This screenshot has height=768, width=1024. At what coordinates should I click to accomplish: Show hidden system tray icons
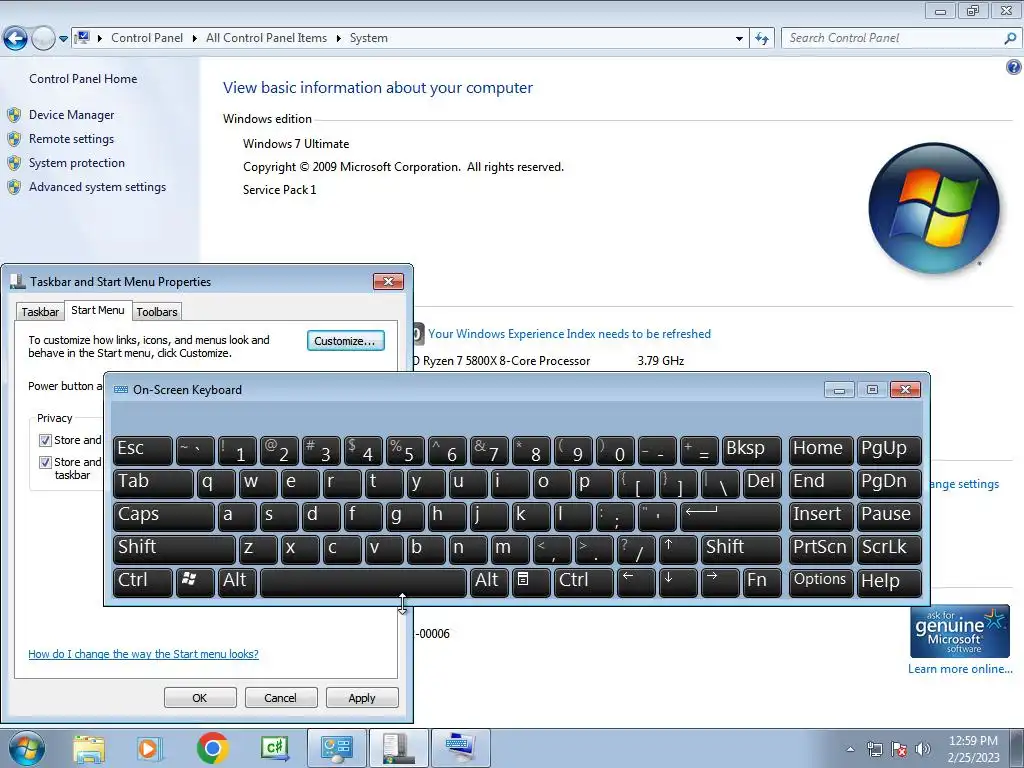point(850,749)
